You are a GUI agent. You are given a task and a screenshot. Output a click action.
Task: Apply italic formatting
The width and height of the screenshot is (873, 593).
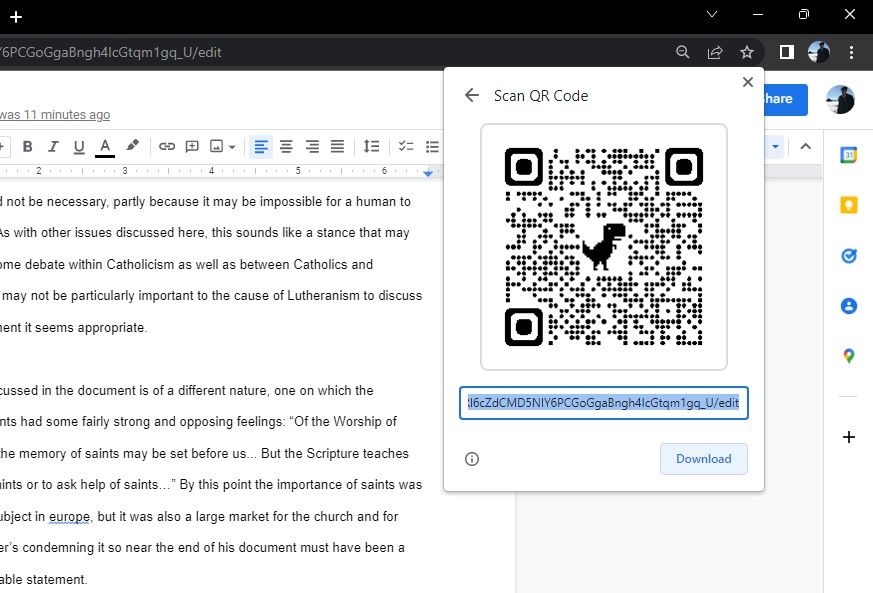52,146
